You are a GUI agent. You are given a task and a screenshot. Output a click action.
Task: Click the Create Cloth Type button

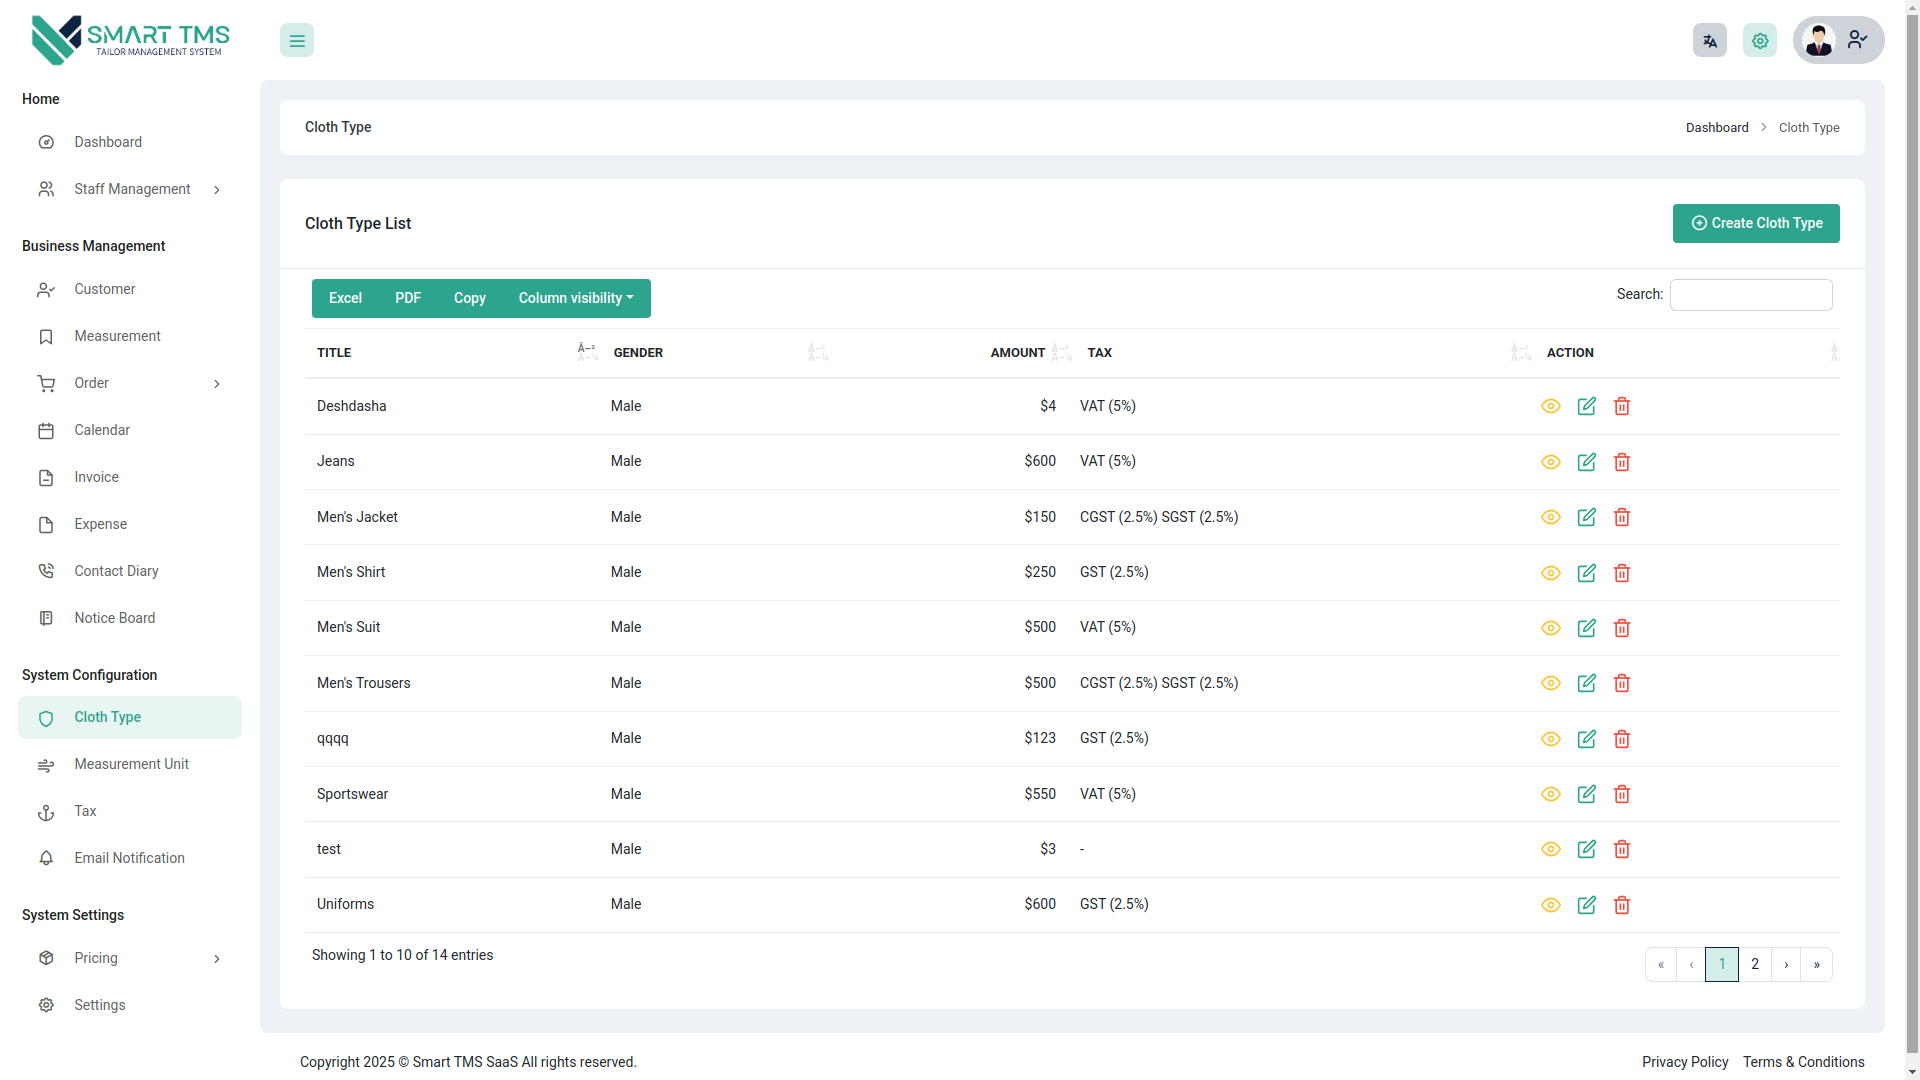1756,223
